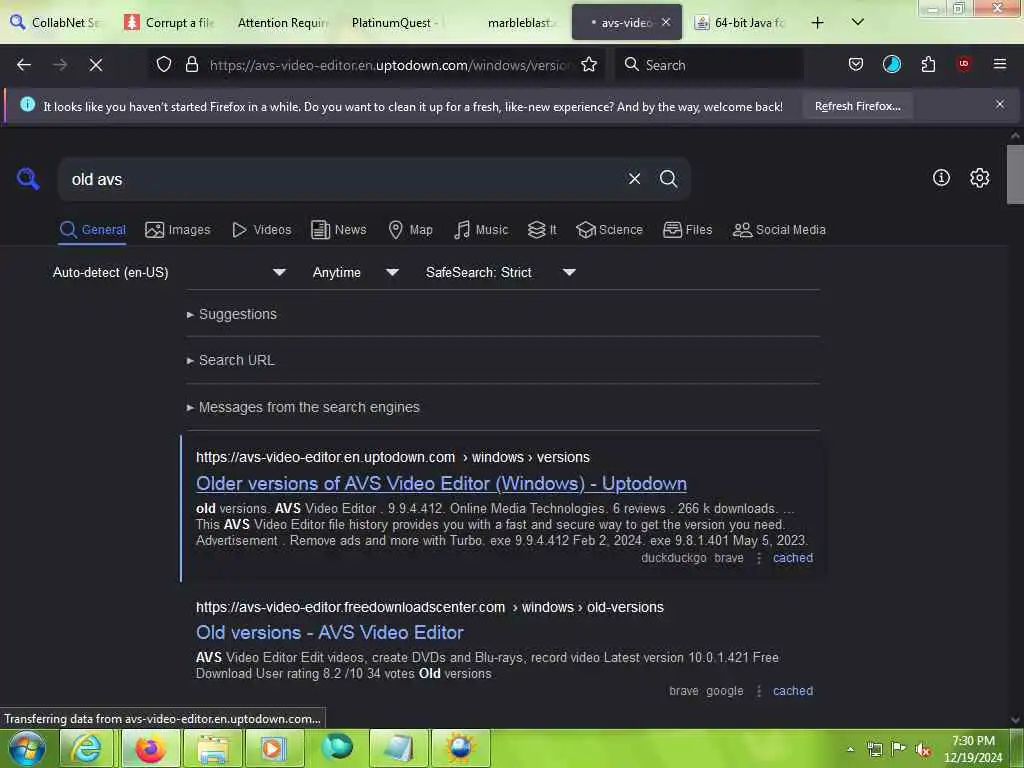Open a new tab with plus button
The image size is (1024, 768).
(817, 23)
